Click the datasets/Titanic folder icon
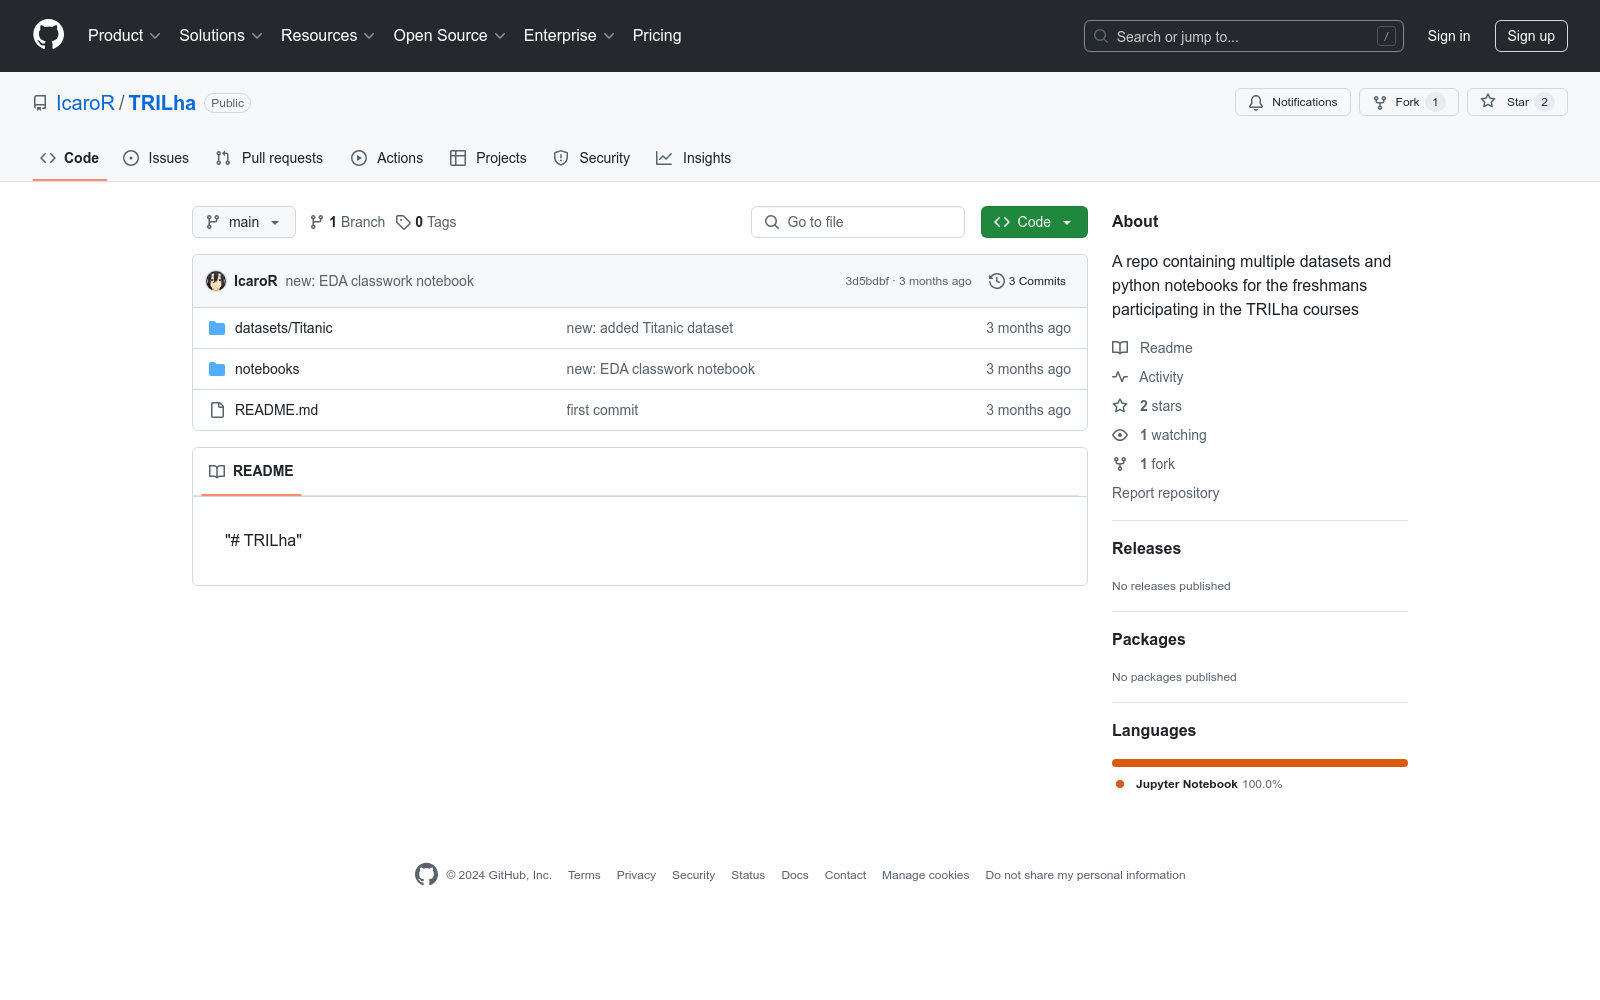 (217, 328)
